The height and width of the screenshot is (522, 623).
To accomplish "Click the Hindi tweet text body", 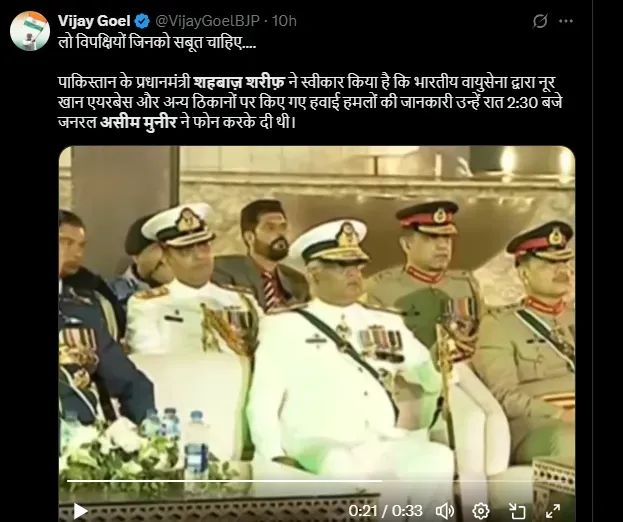I will [310, 102].
